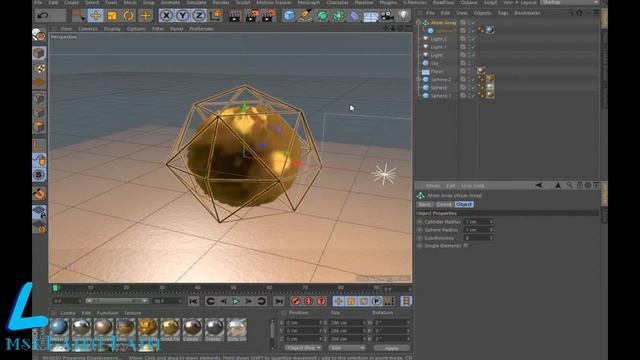The width and height of the screenshot is (640, 360).
Task: Open the Size mode dropdown
Action: (x=347, y=348)
